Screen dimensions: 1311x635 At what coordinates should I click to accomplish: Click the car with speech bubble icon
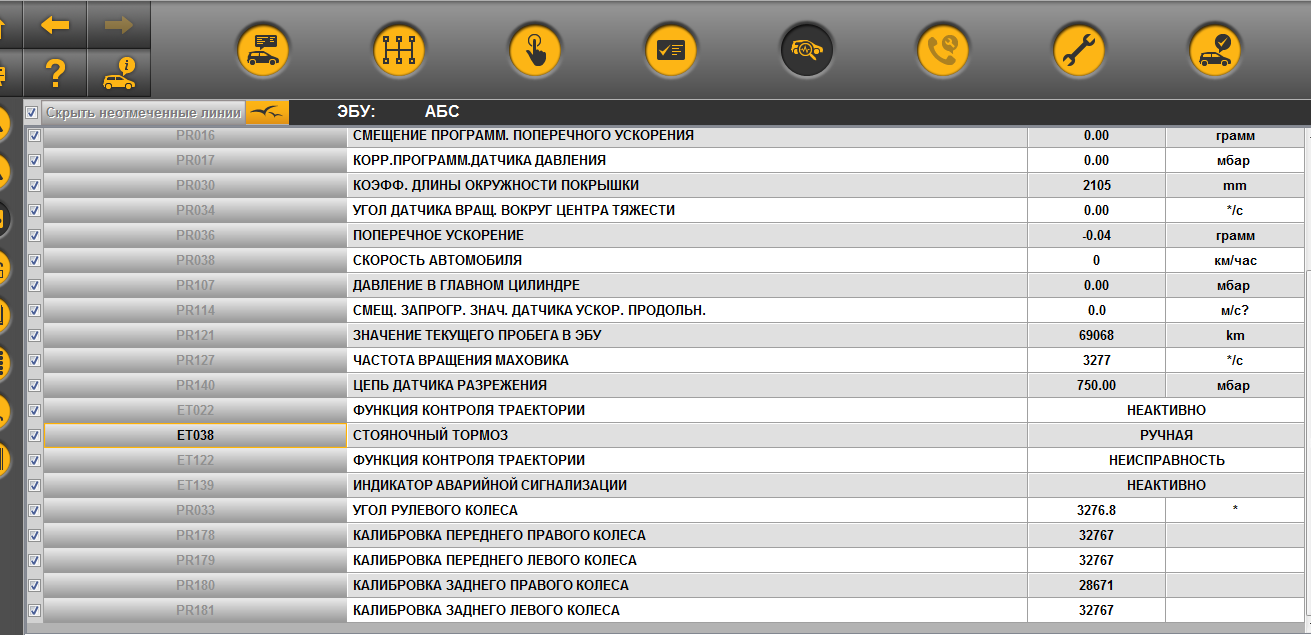pos(263,49)
